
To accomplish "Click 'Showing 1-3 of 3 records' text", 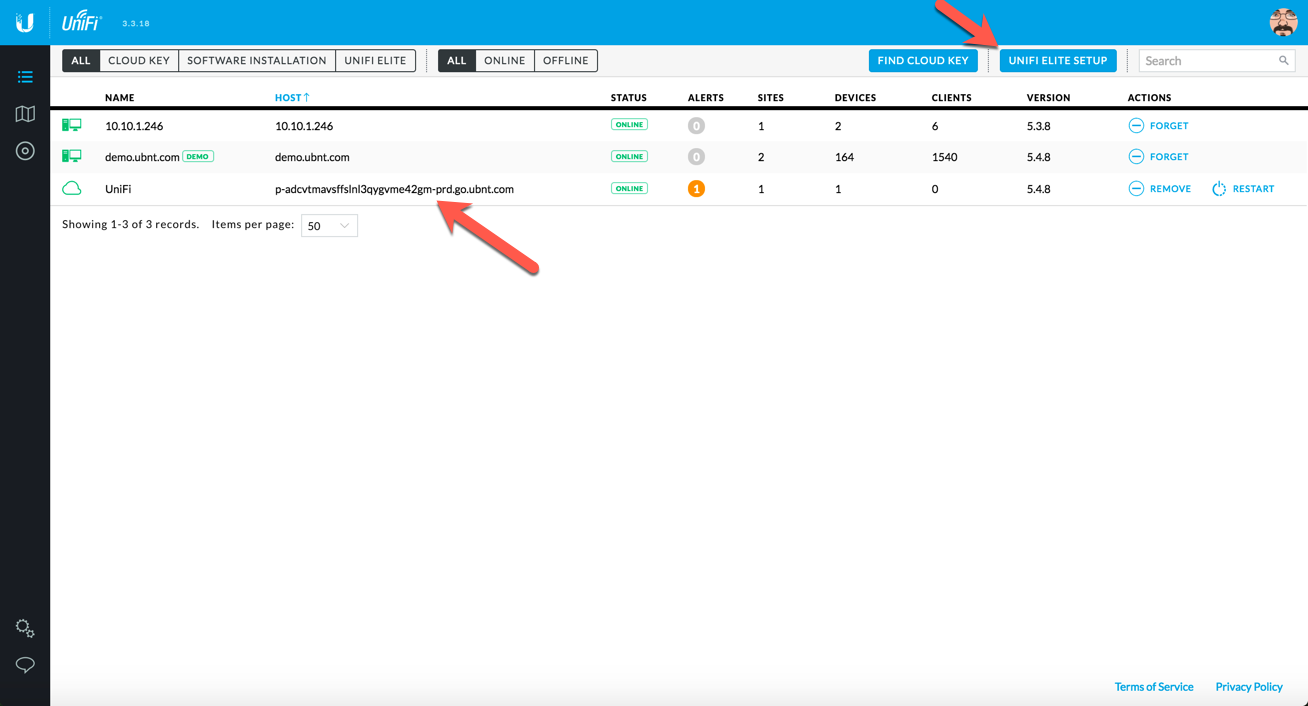I will (131, 224).
